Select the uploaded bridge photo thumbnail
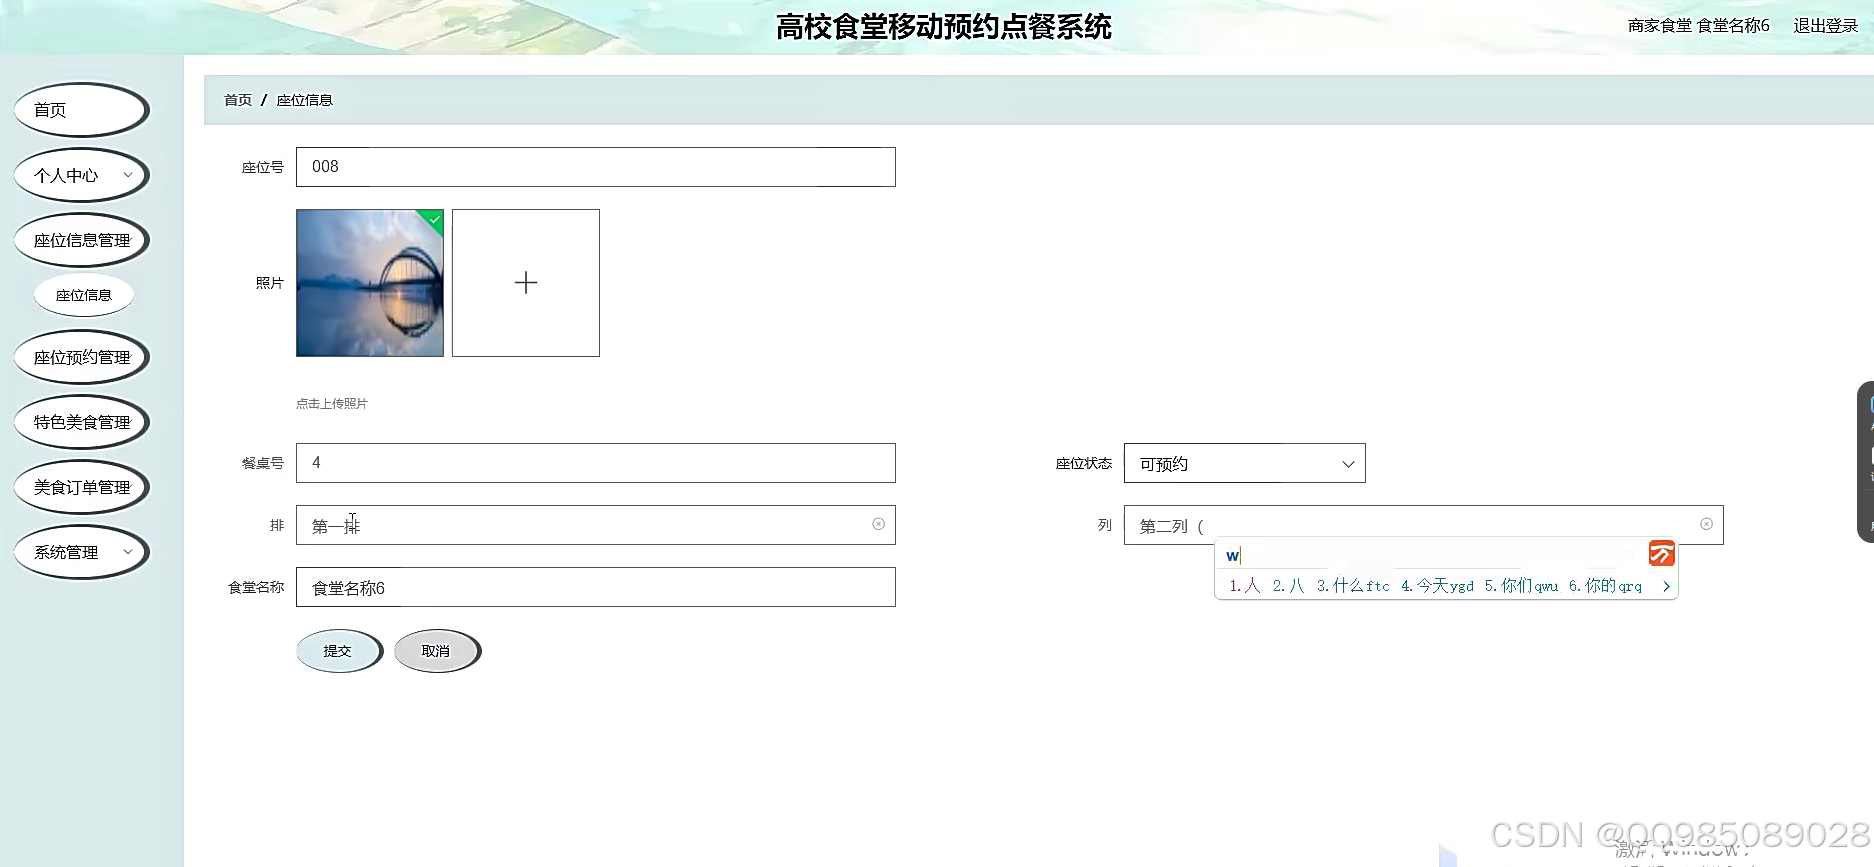Image resolution: width=1874 pixels, height=867 pixels. [x=370, y=283]
